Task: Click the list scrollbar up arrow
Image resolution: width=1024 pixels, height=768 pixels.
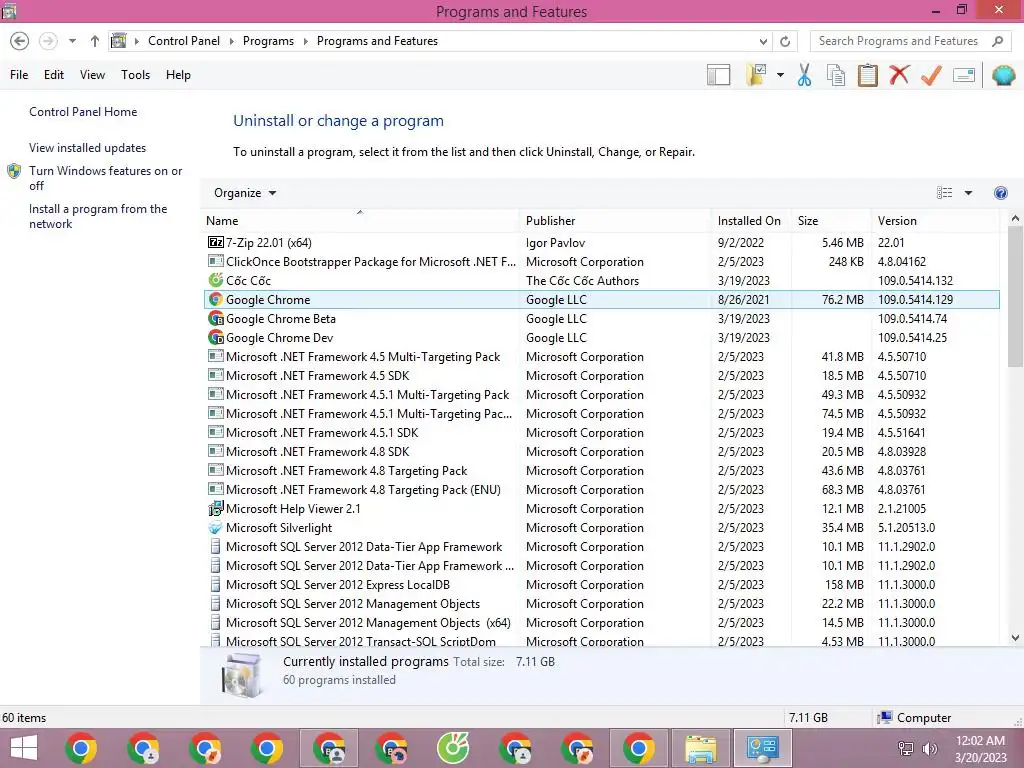Action: tap(1015, 219)
